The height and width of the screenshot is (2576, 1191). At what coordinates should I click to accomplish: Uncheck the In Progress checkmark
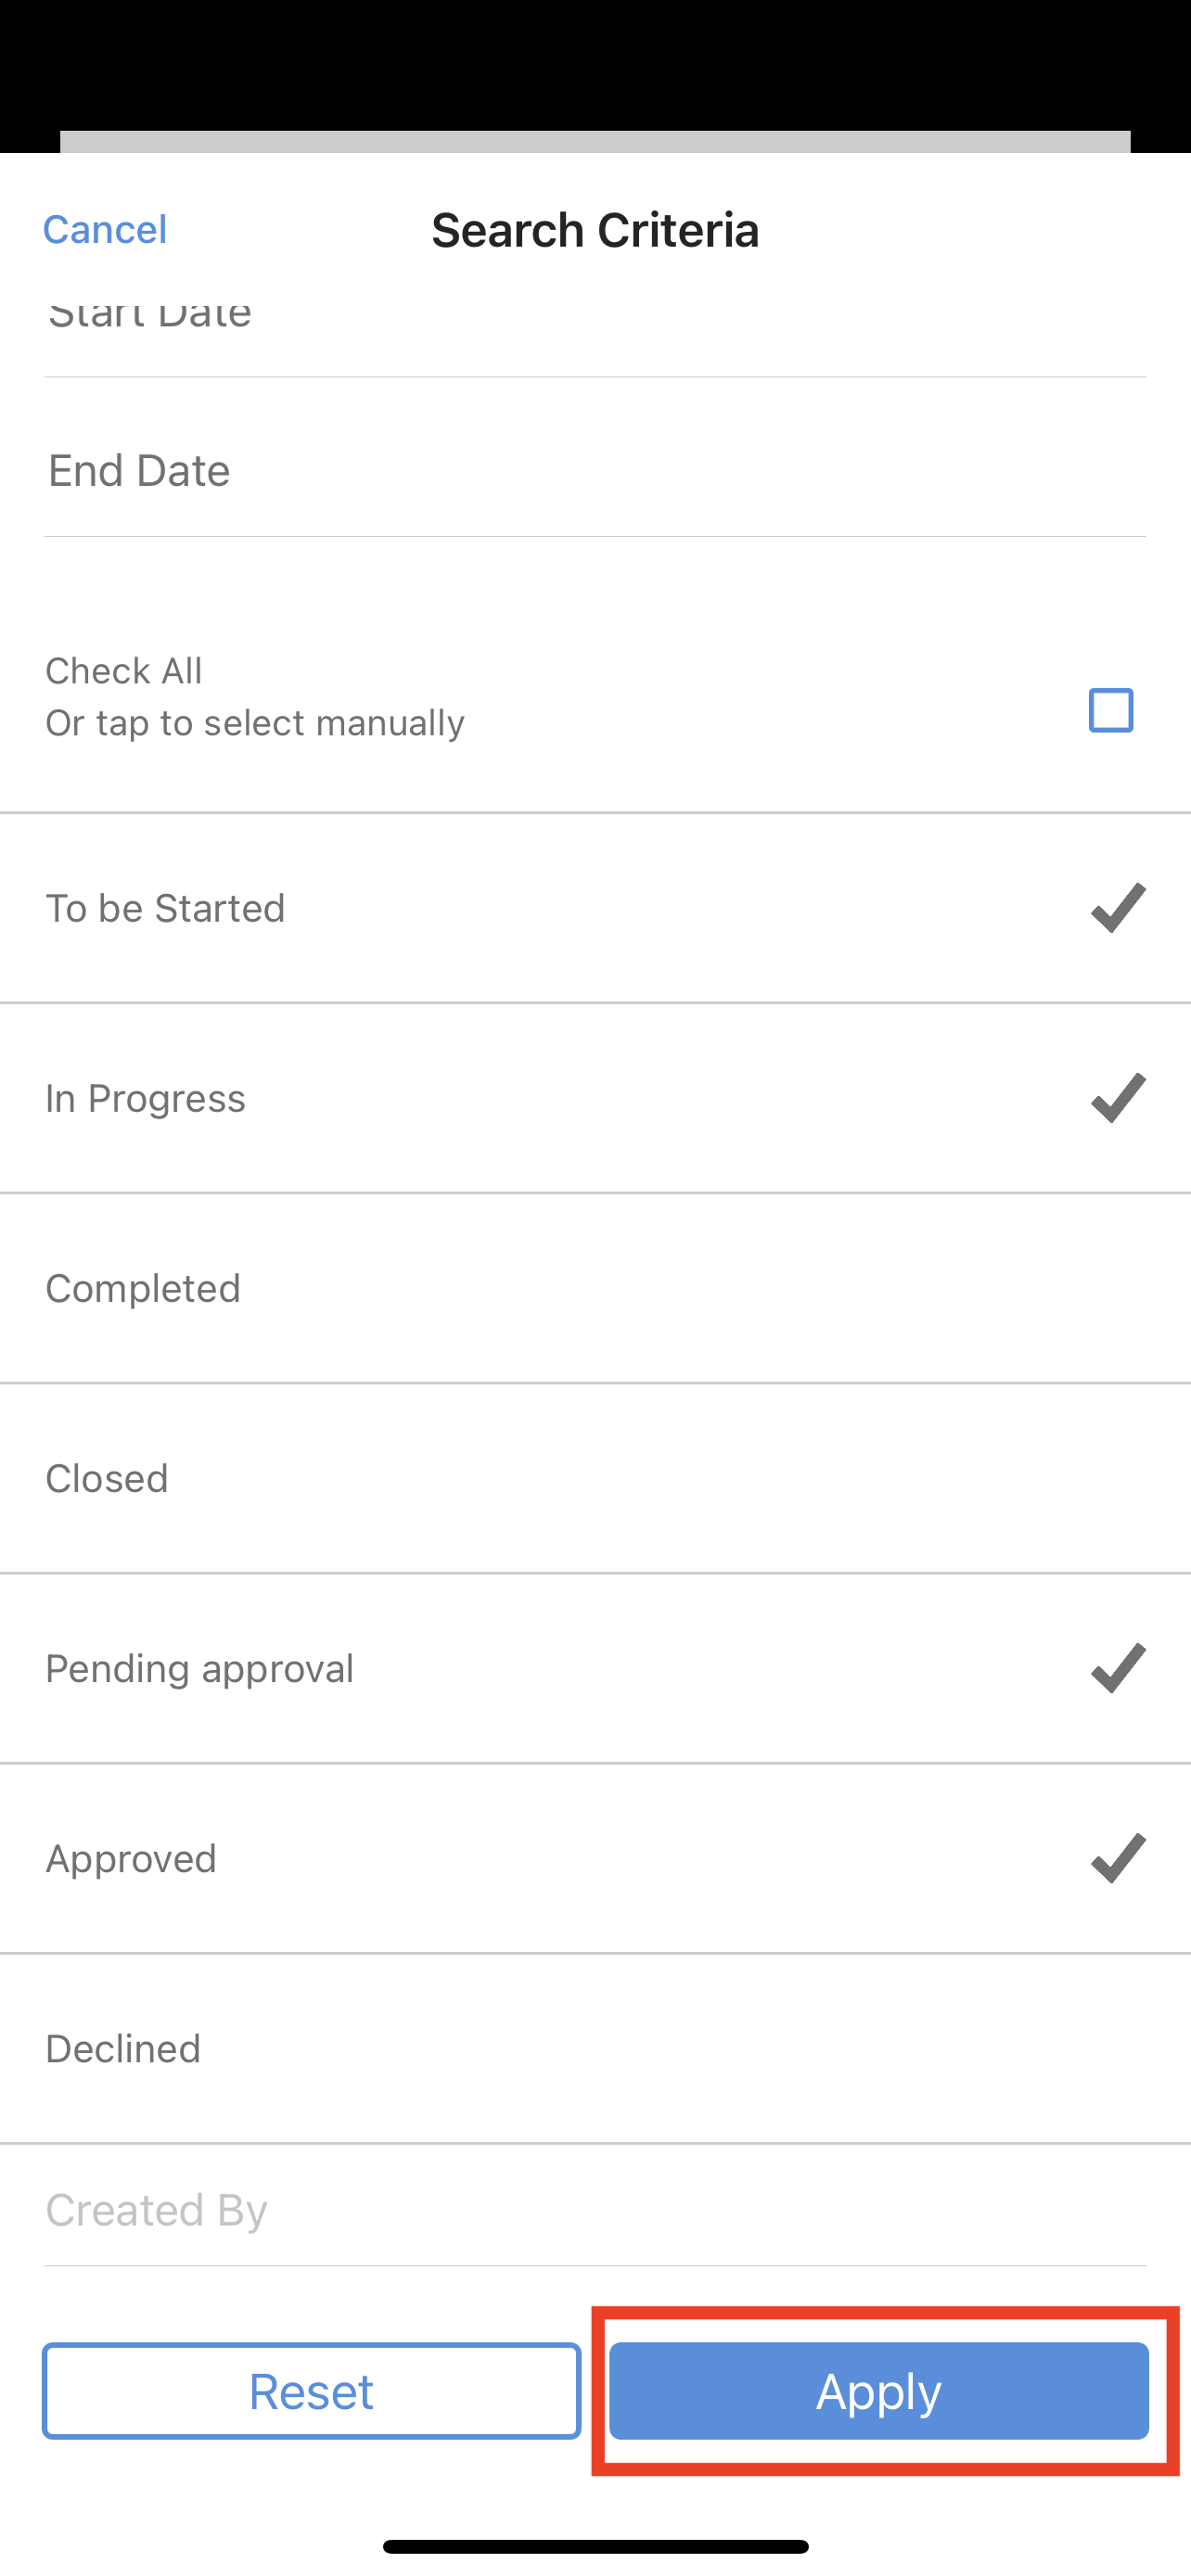[1117, 1098]
